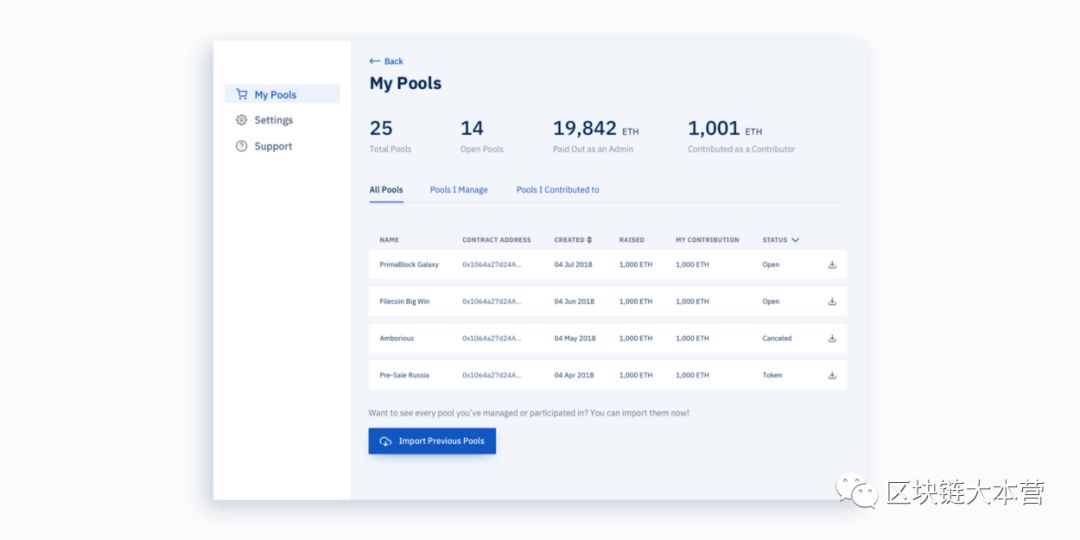Open Support in sidebar
Viewport: 1080px width, 540px height.
pos(273,146)
